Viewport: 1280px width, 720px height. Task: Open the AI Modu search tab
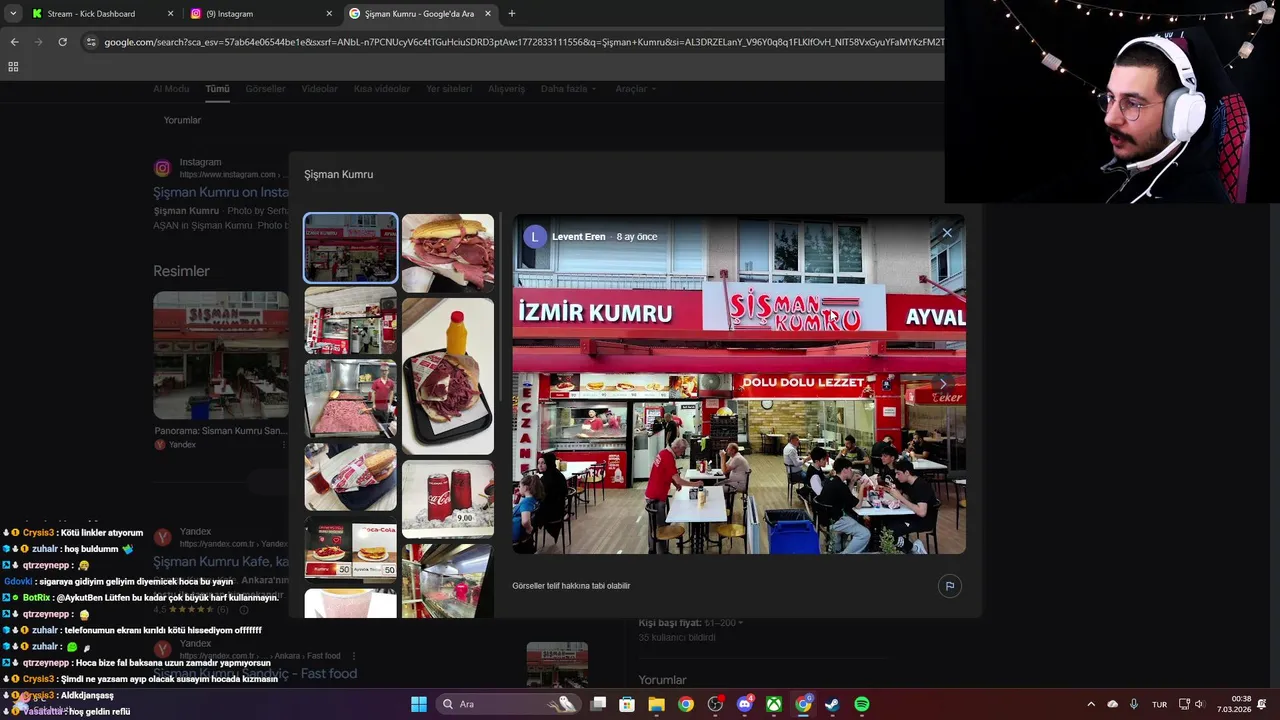point(171,89)
